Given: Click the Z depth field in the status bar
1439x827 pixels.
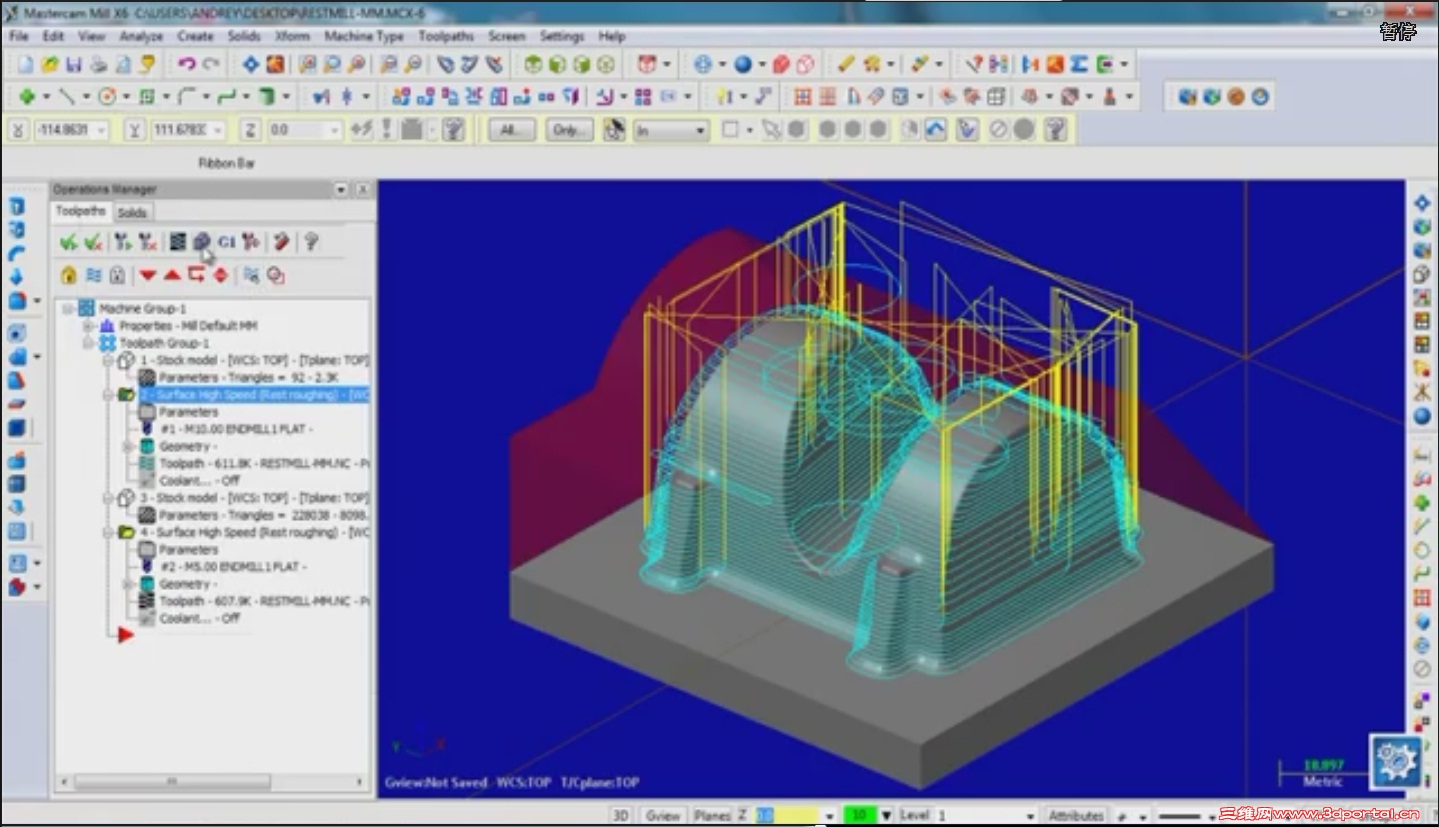Looking at the screenshot, I should click(788, 815).
